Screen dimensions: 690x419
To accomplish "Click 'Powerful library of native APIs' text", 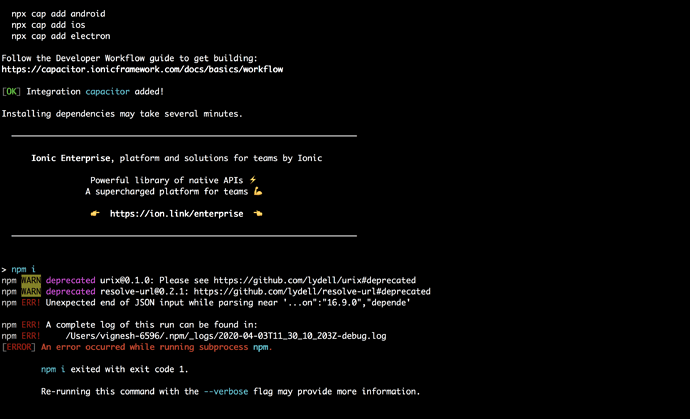I will (167, 180).
